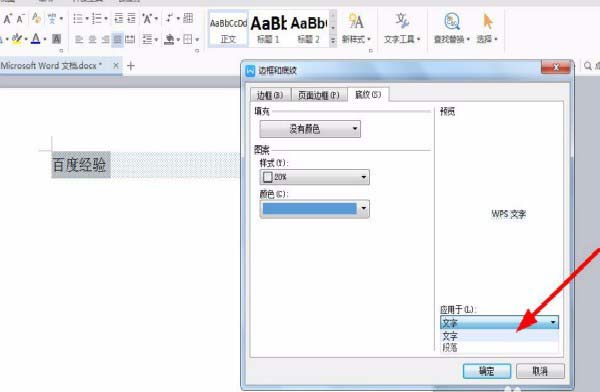Open 查找替换 find and replace
This screenshot has height=392, width=600.
point(452,28)
